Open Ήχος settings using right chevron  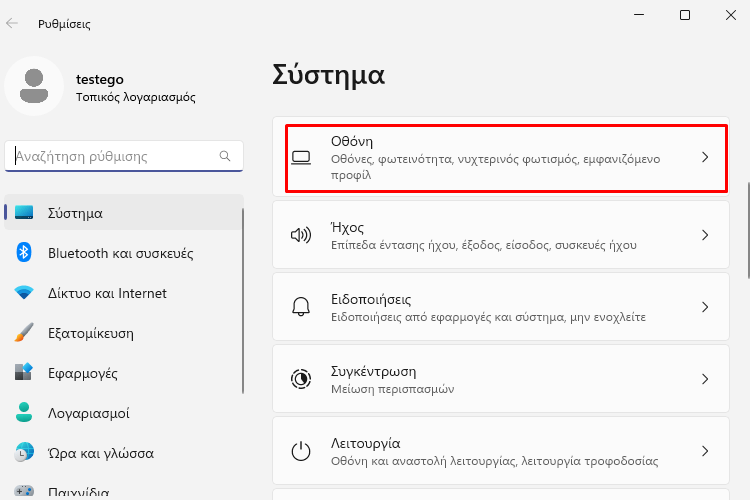pyautogui.click(x=705, y=235)
